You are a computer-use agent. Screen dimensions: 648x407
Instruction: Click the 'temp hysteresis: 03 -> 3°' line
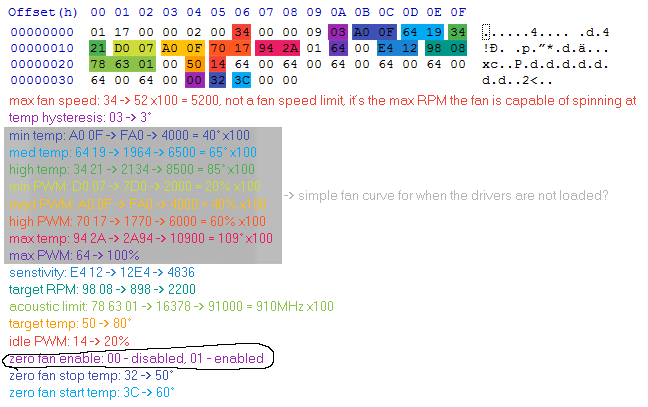point(80,118)
